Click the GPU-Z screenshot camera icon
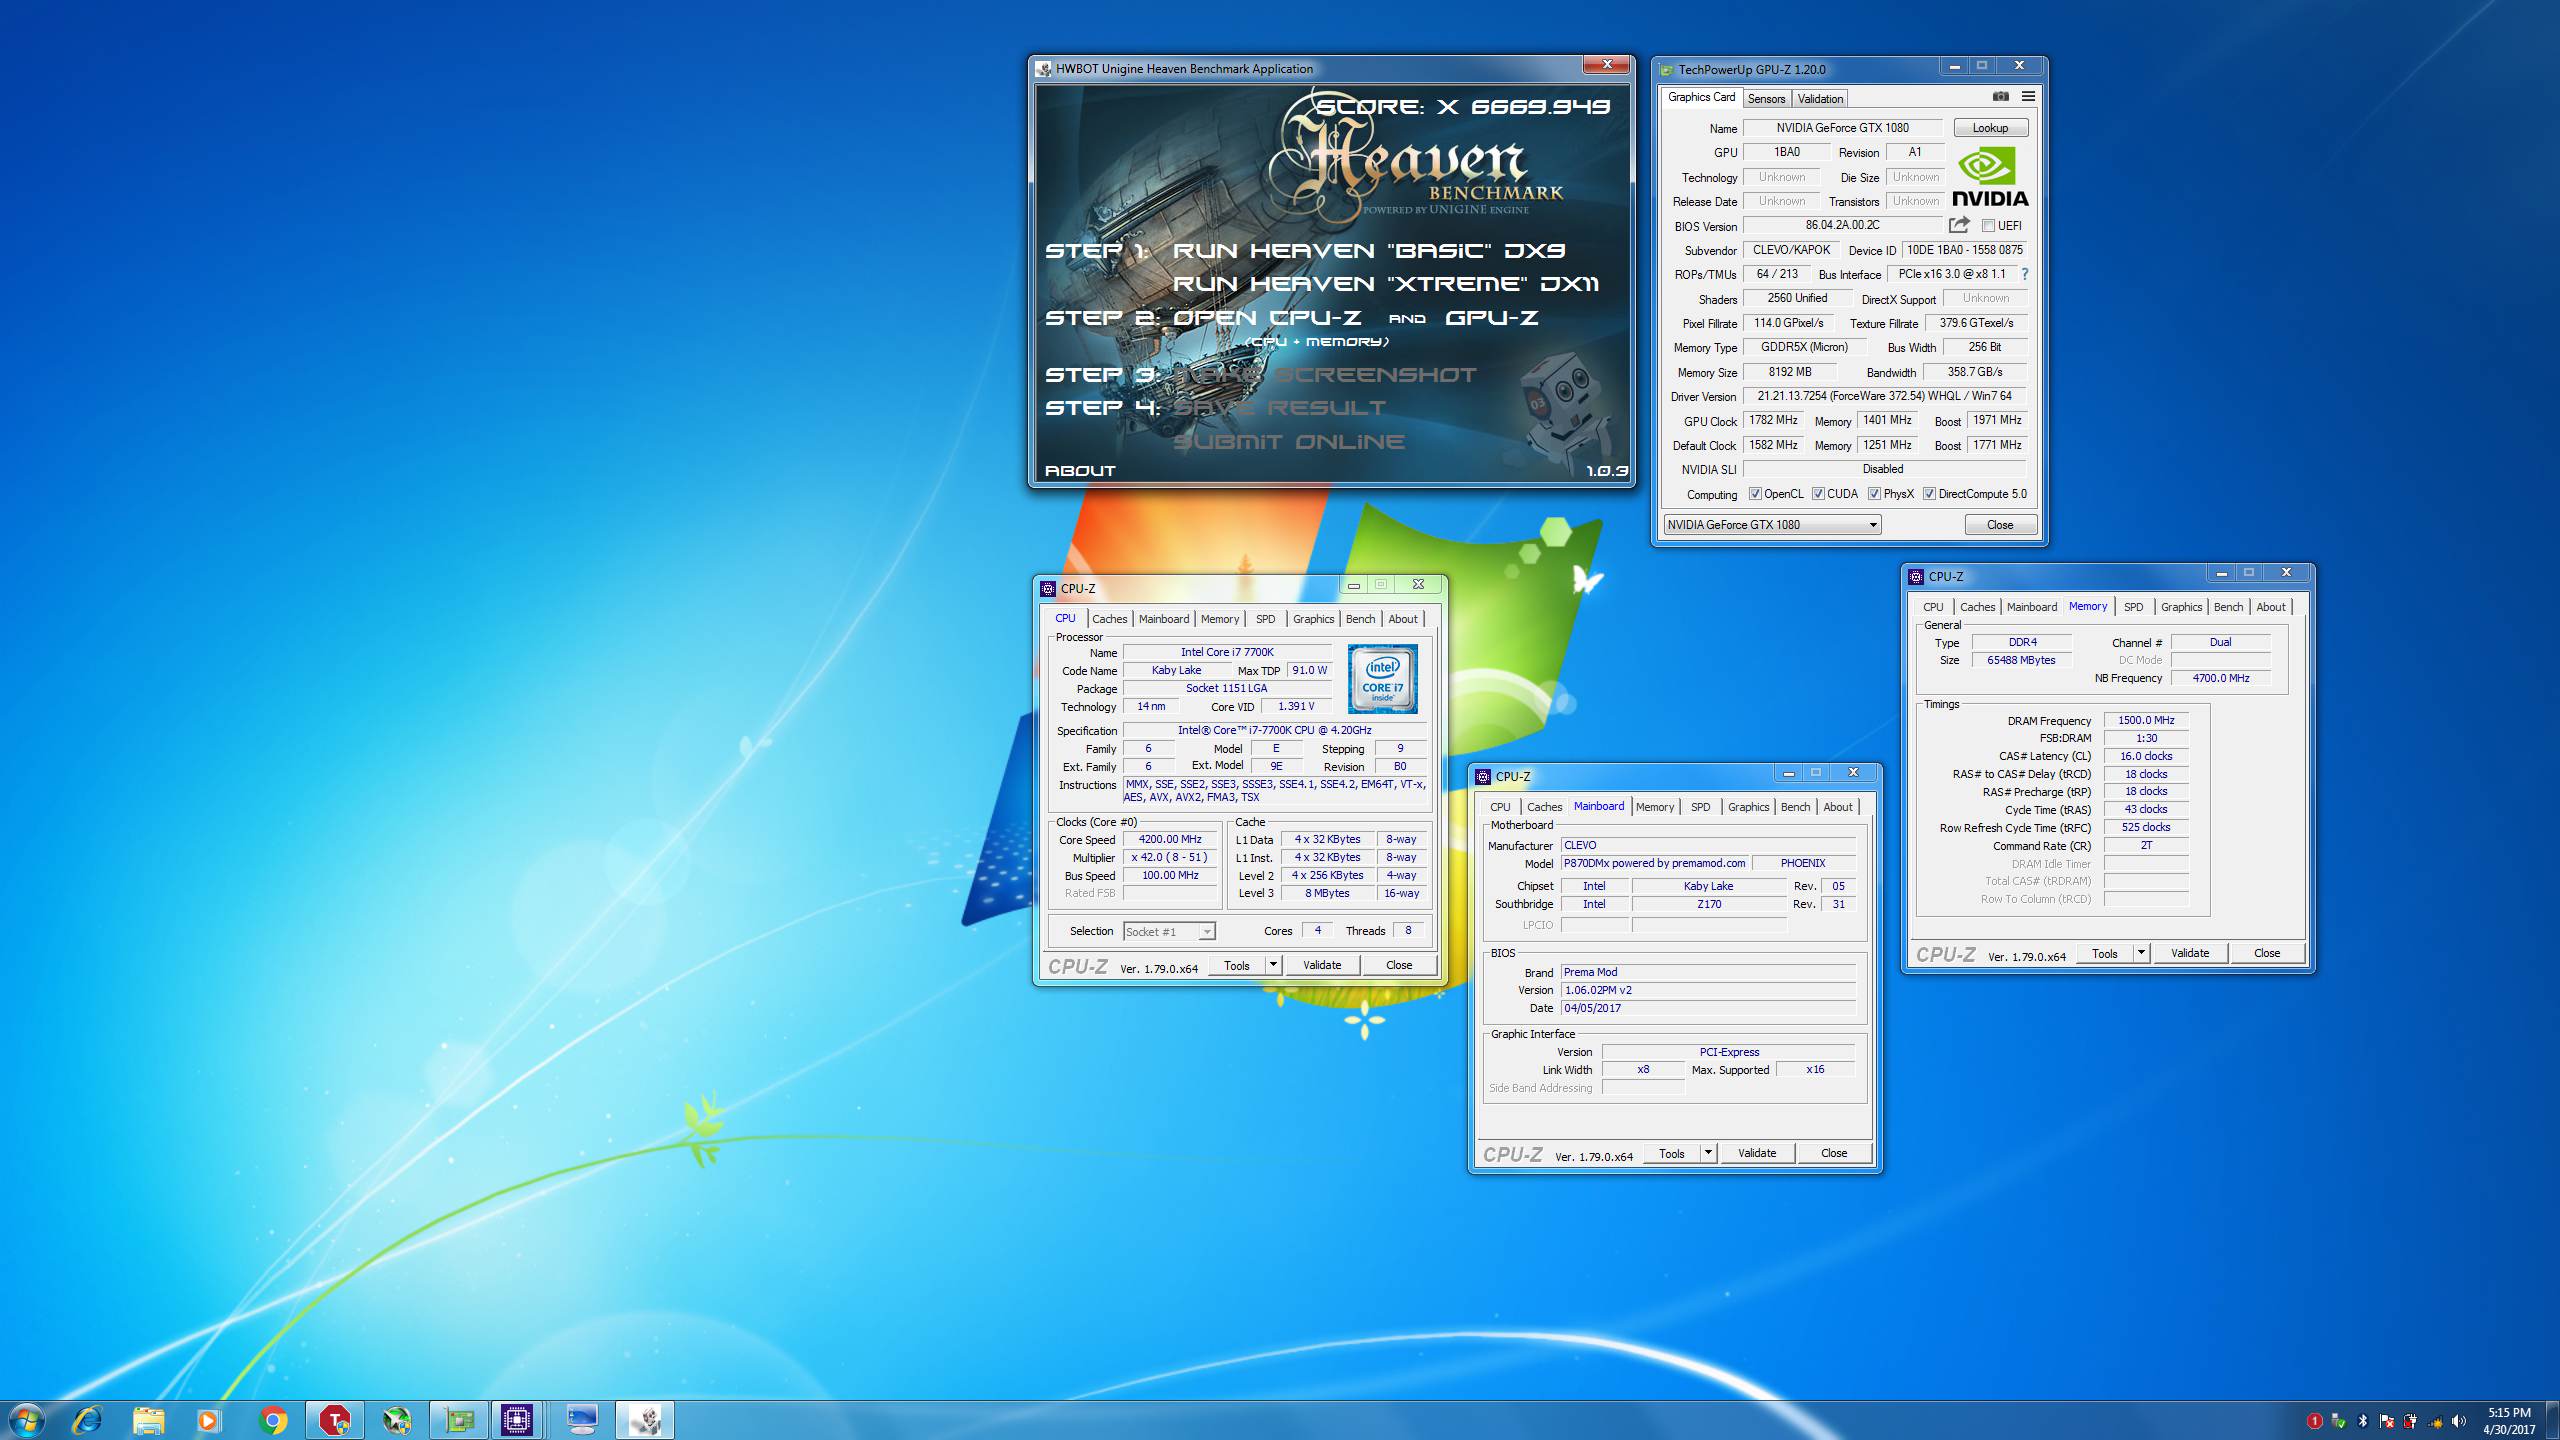This screenshot has height=1440, width=2560. 2000,97
